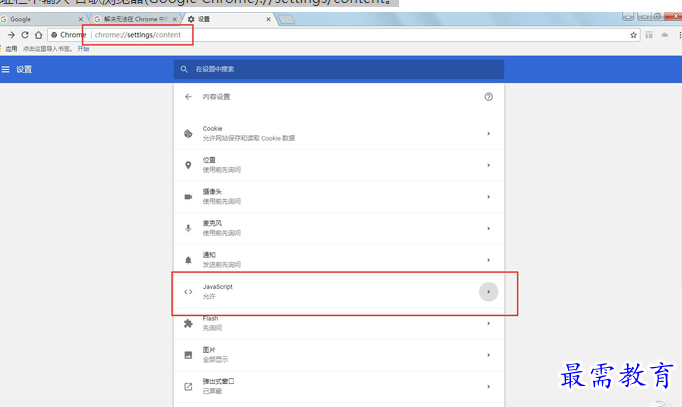682x407 pixels.
Task: Close the Google tab
Action: [80, 19]
